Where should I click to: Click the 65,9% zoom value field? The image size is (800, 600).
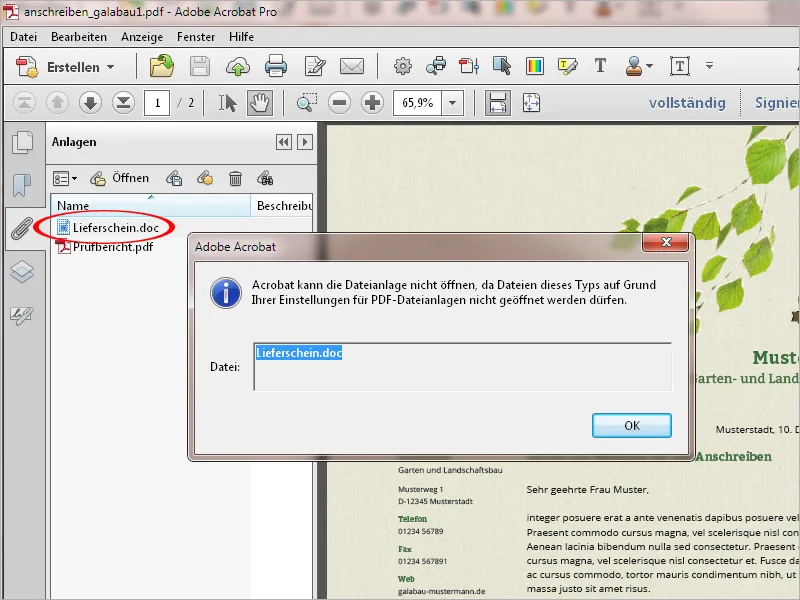click(x=417, y=103)
